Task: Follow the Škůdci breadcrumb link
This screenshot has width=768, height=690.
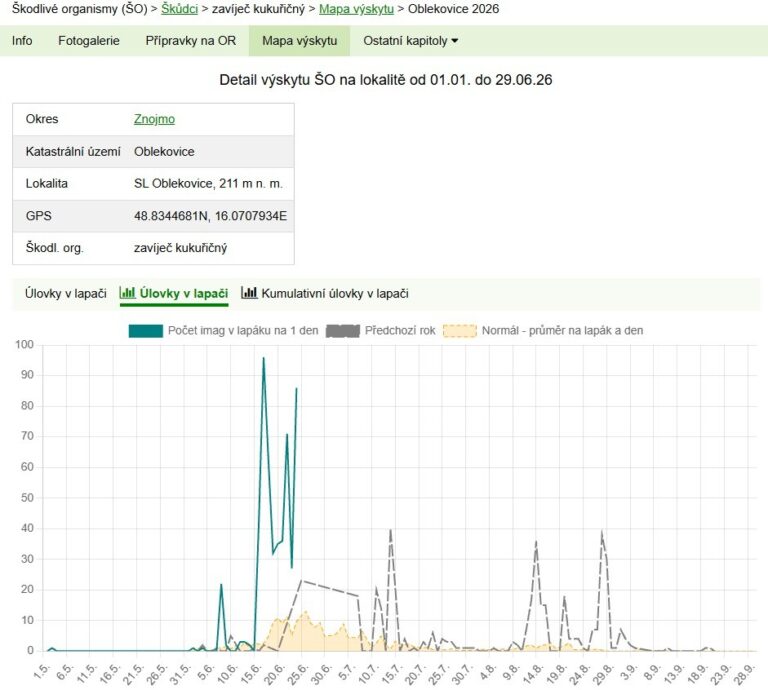Action: click(x=179, y=9)
